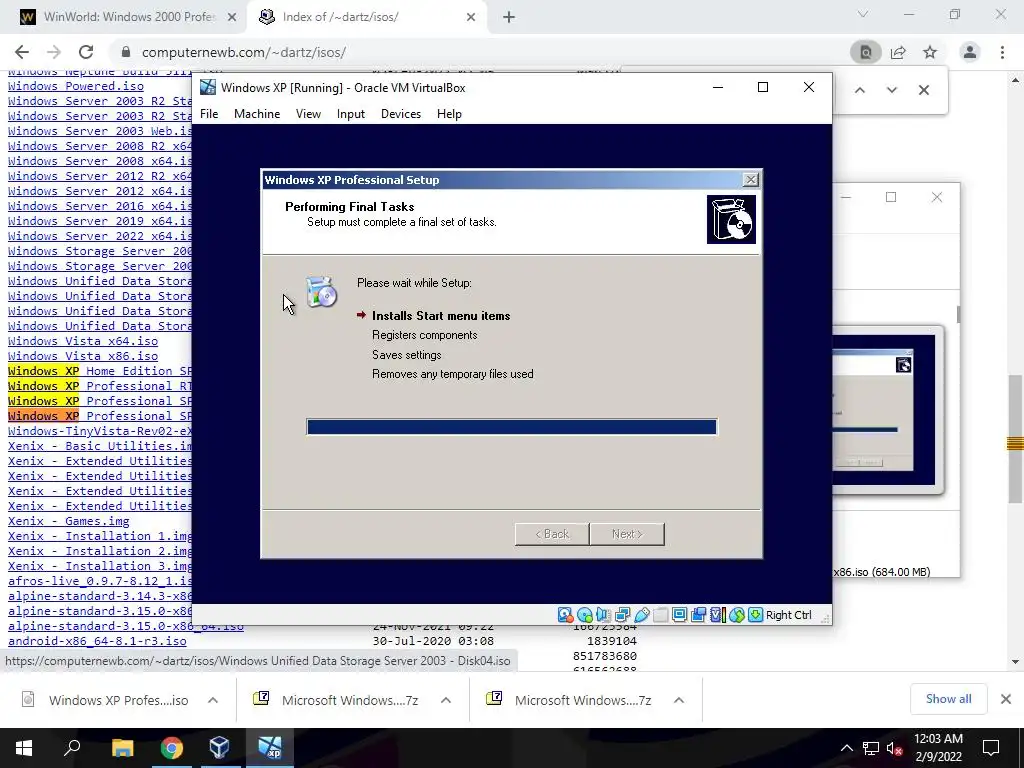Click the audio speaker icon in VirtualBox status bar
This screenshot has height=768, width=1024.
coord(603,615)
